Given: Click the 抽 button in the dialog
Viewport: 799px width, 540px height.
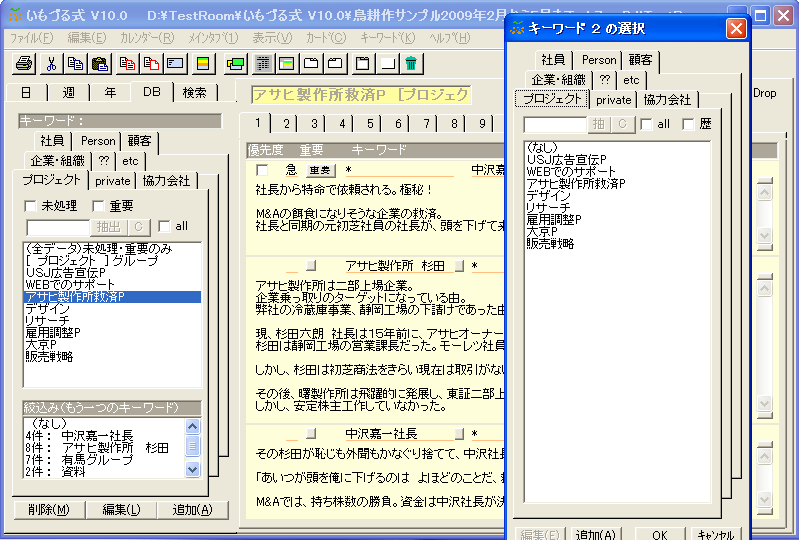Looking at the screenshot, I should 599,124.
